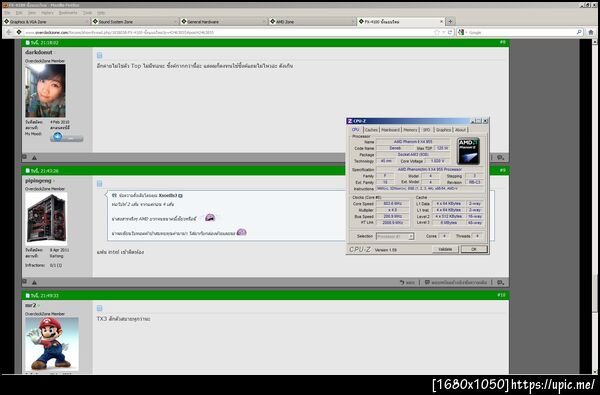Open the Mainboard tab in CPU-Z
Screen dimensions: 600x395
390,130
